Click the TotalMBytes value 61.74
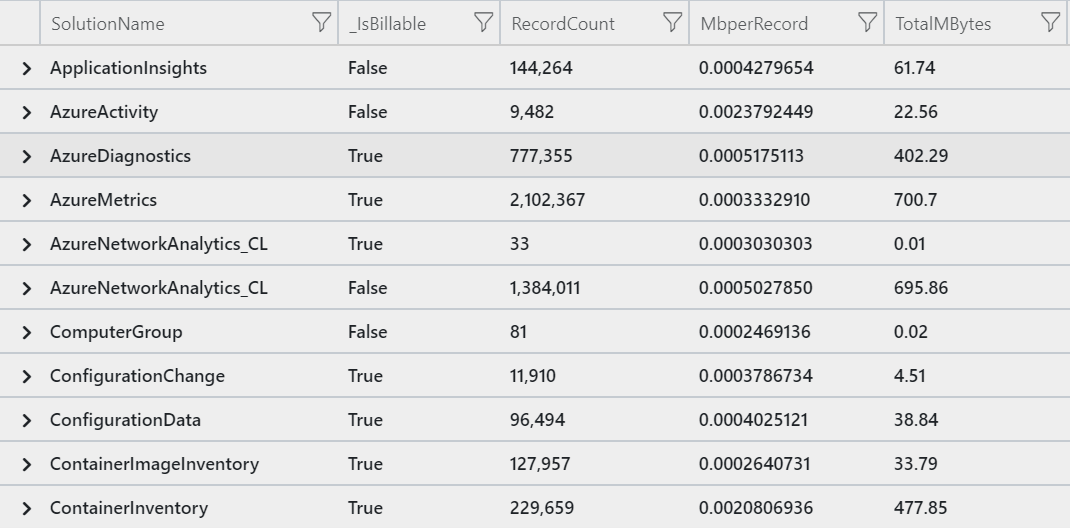This screenshot has height=528, width=1070. (914, 68)
